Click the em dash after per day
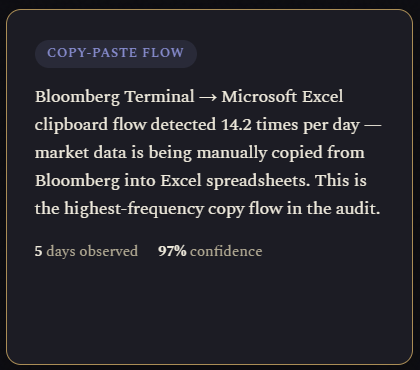The height and width of the screenshot is (370, 420). coord(373,126)
